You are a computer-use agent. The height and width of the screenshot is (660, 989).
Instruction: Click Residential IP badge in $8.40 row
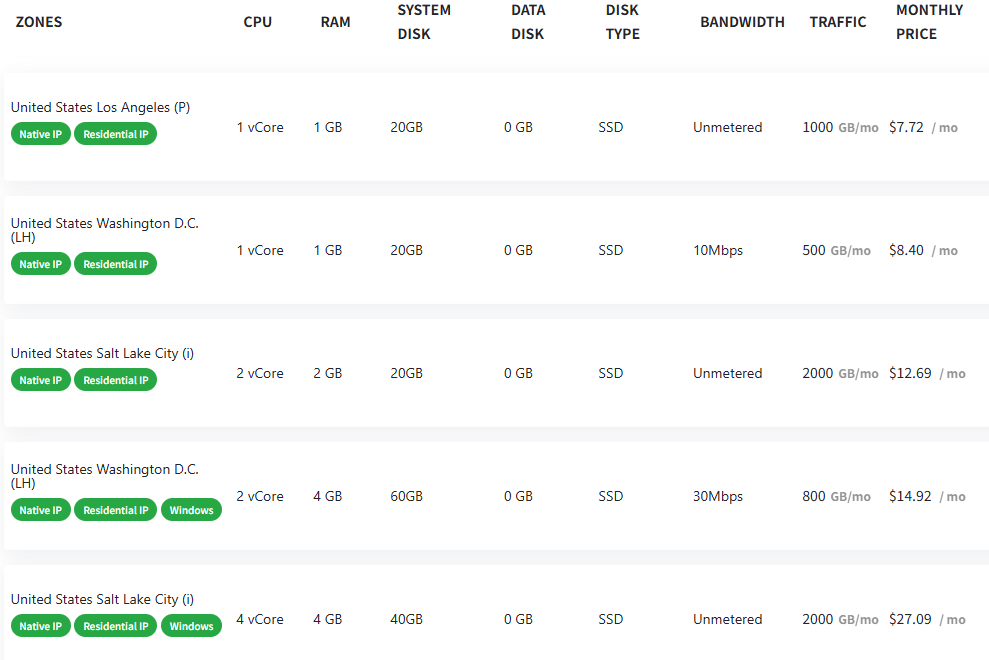(x=115, y=264)
